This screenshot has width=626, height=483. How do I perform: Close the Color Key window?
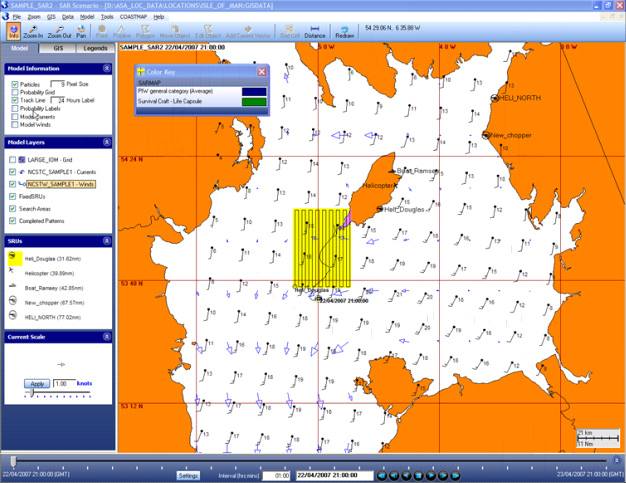(x=262, y=72)
